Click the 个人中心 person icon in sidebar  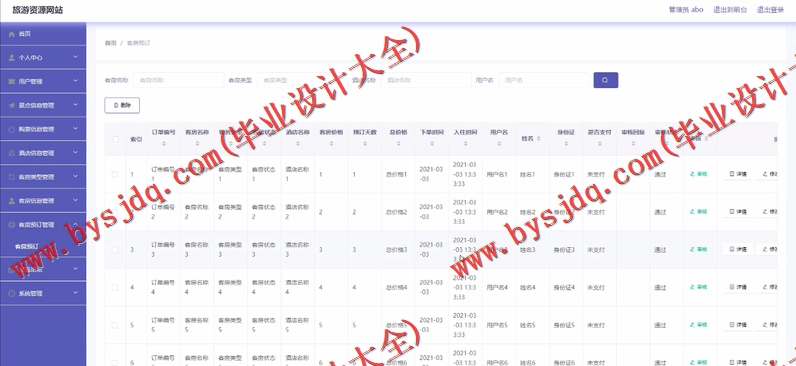coord(12,58)
